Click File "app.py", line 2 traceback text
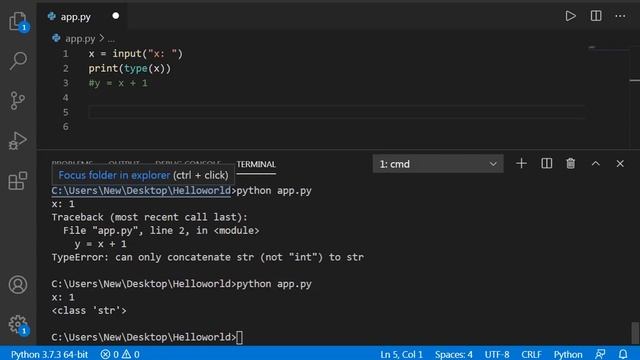The image size is (640, 360). 161,231
